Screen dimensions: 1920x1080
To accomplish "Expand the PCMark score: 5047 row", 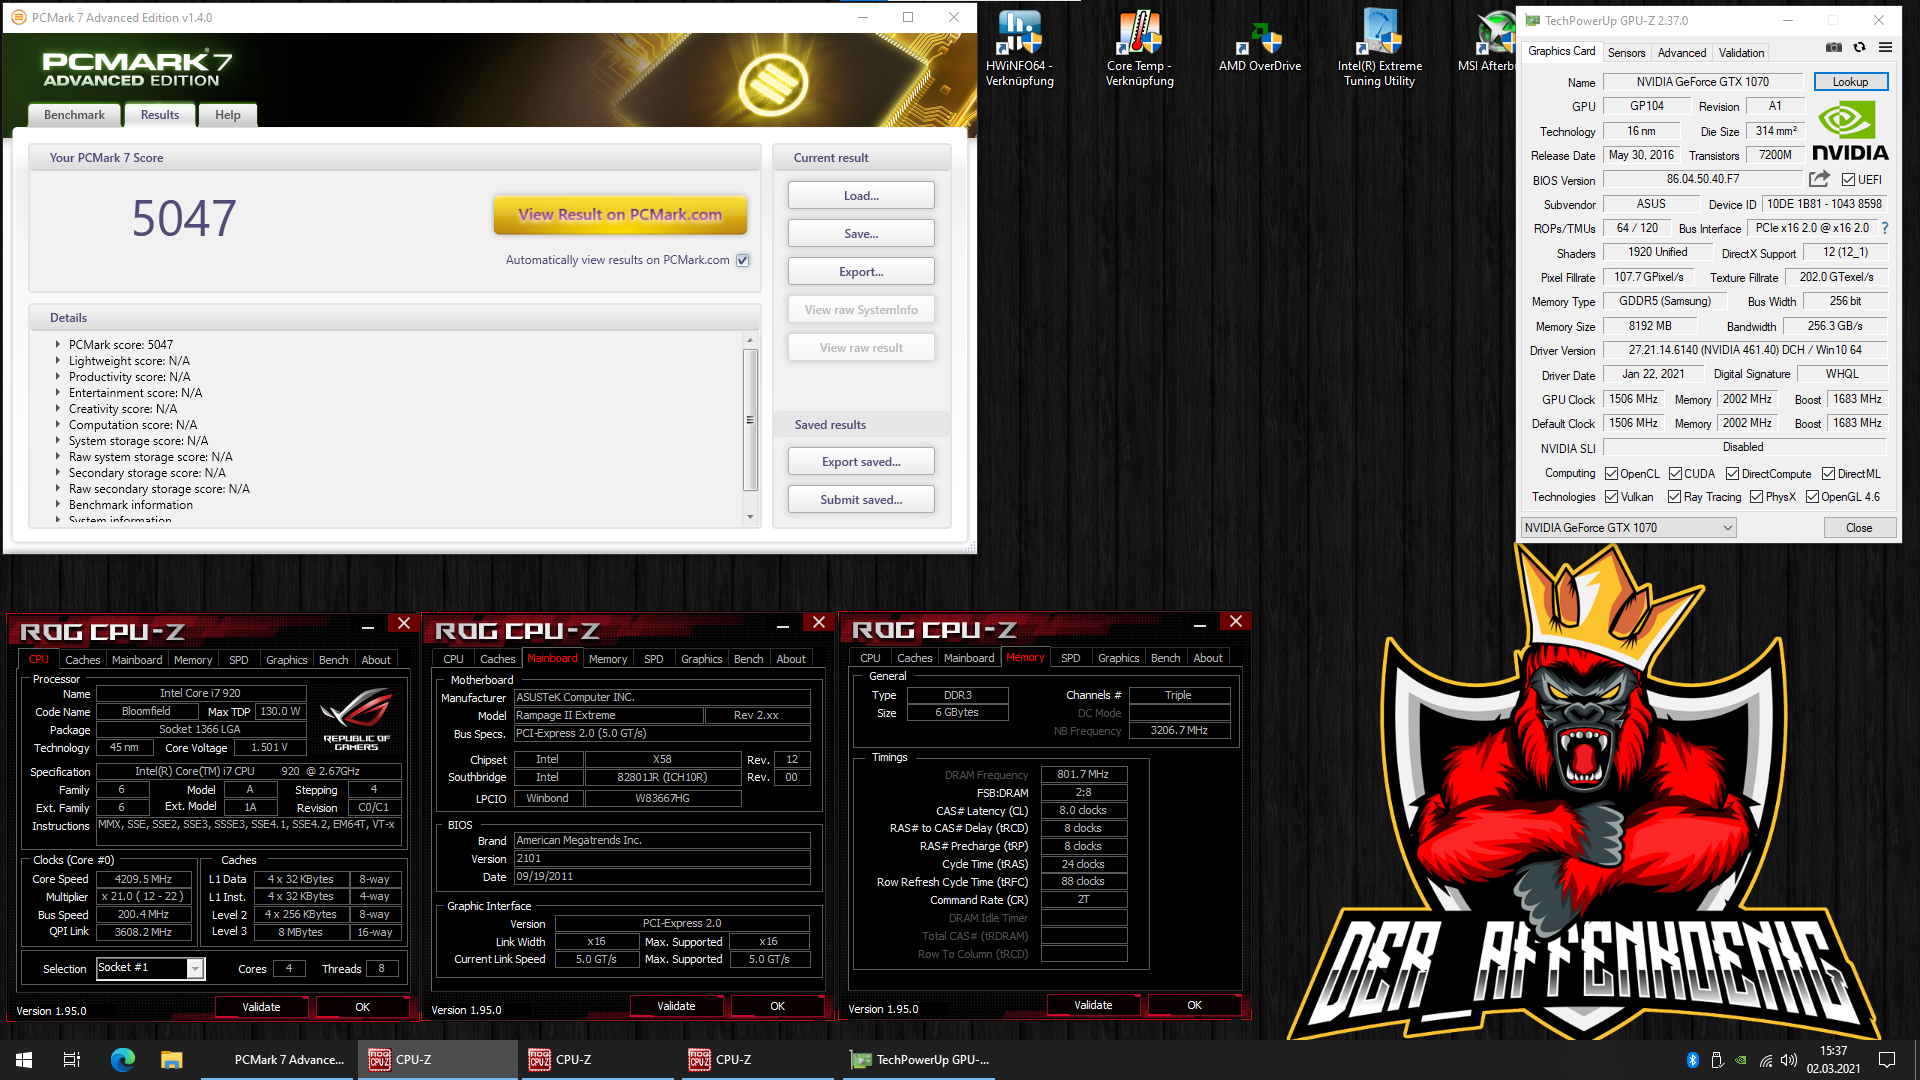I will pyautogui.click(x=58, y=344).
